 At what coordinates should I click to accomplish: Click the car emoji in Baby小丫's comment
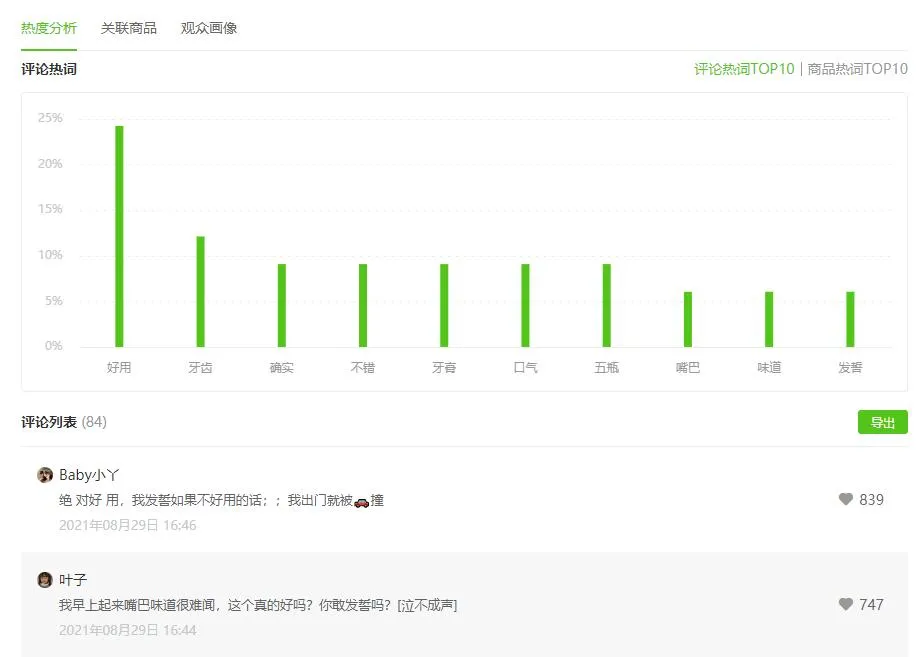click(x=361, y=500)
